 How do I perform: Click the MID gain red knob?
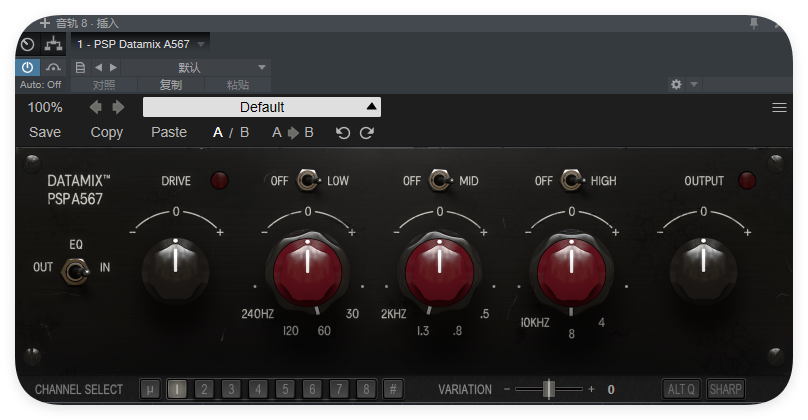coord(440,272)
